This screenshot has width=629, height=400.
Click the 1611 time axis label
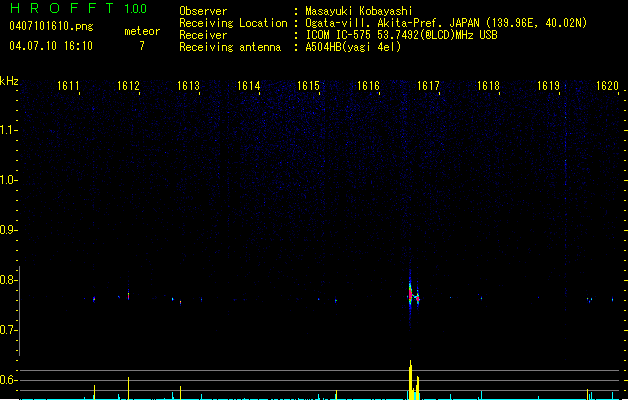click(x=68, y=85)
